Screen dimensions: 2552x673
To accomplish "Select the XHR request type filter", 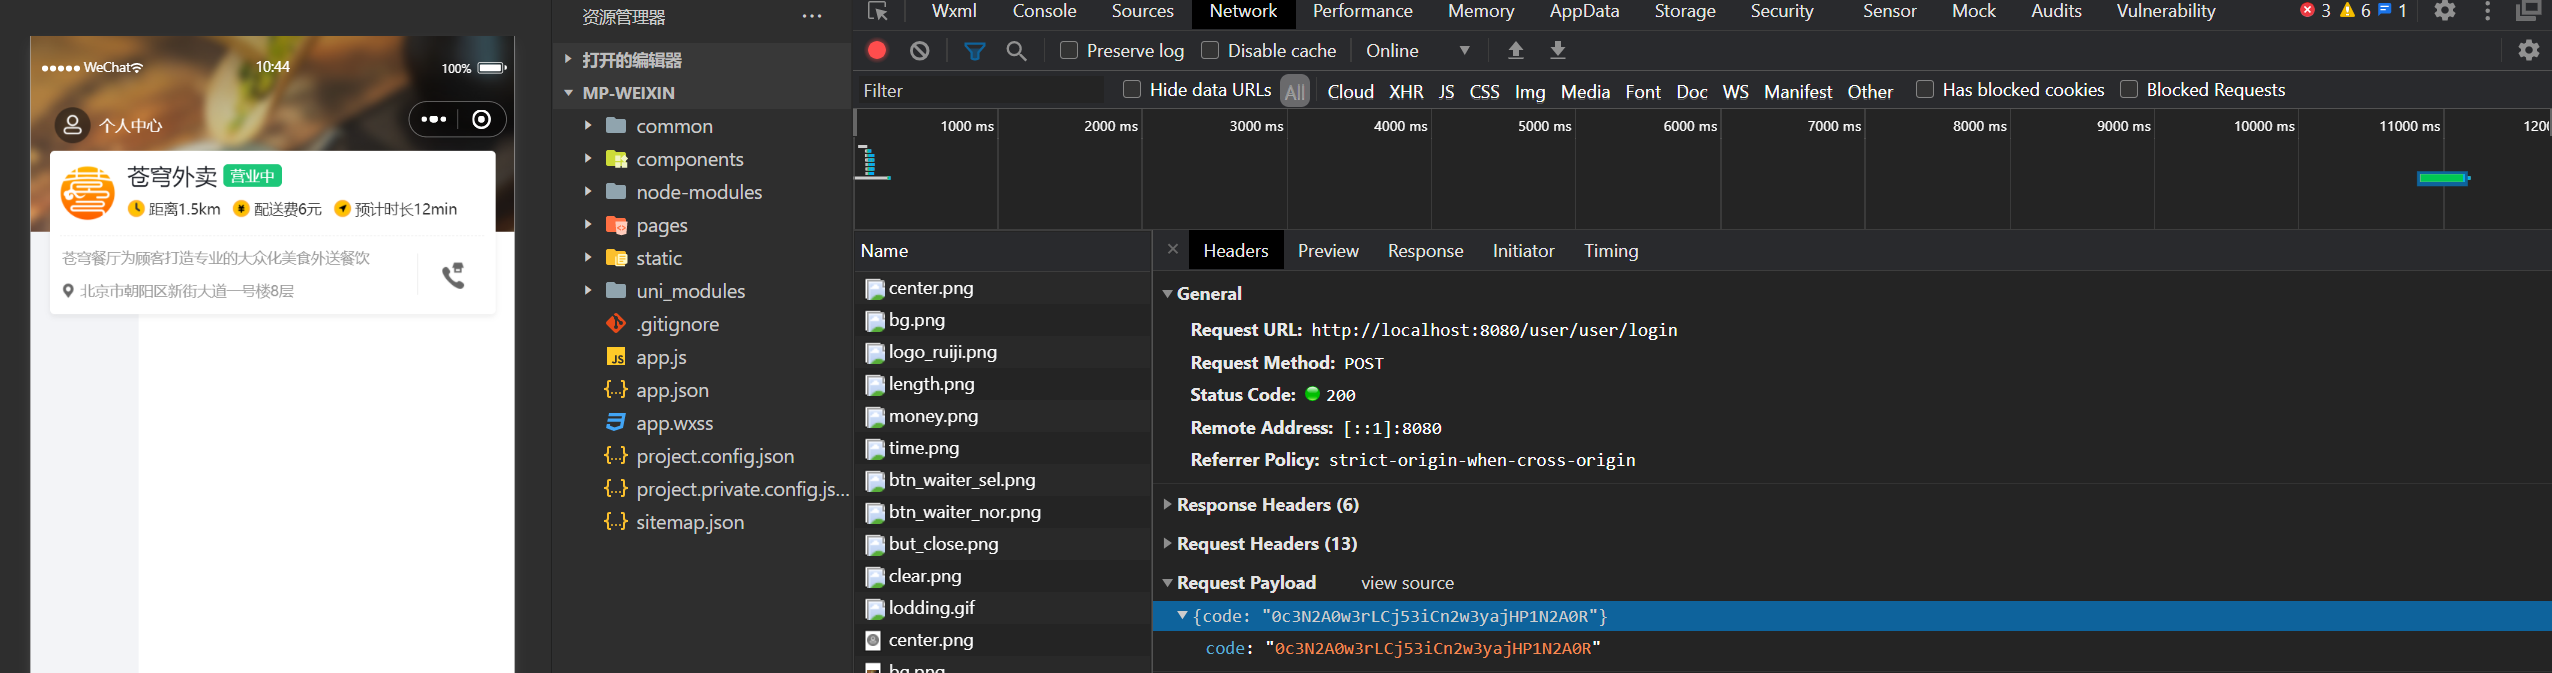I will [1405, 91].
